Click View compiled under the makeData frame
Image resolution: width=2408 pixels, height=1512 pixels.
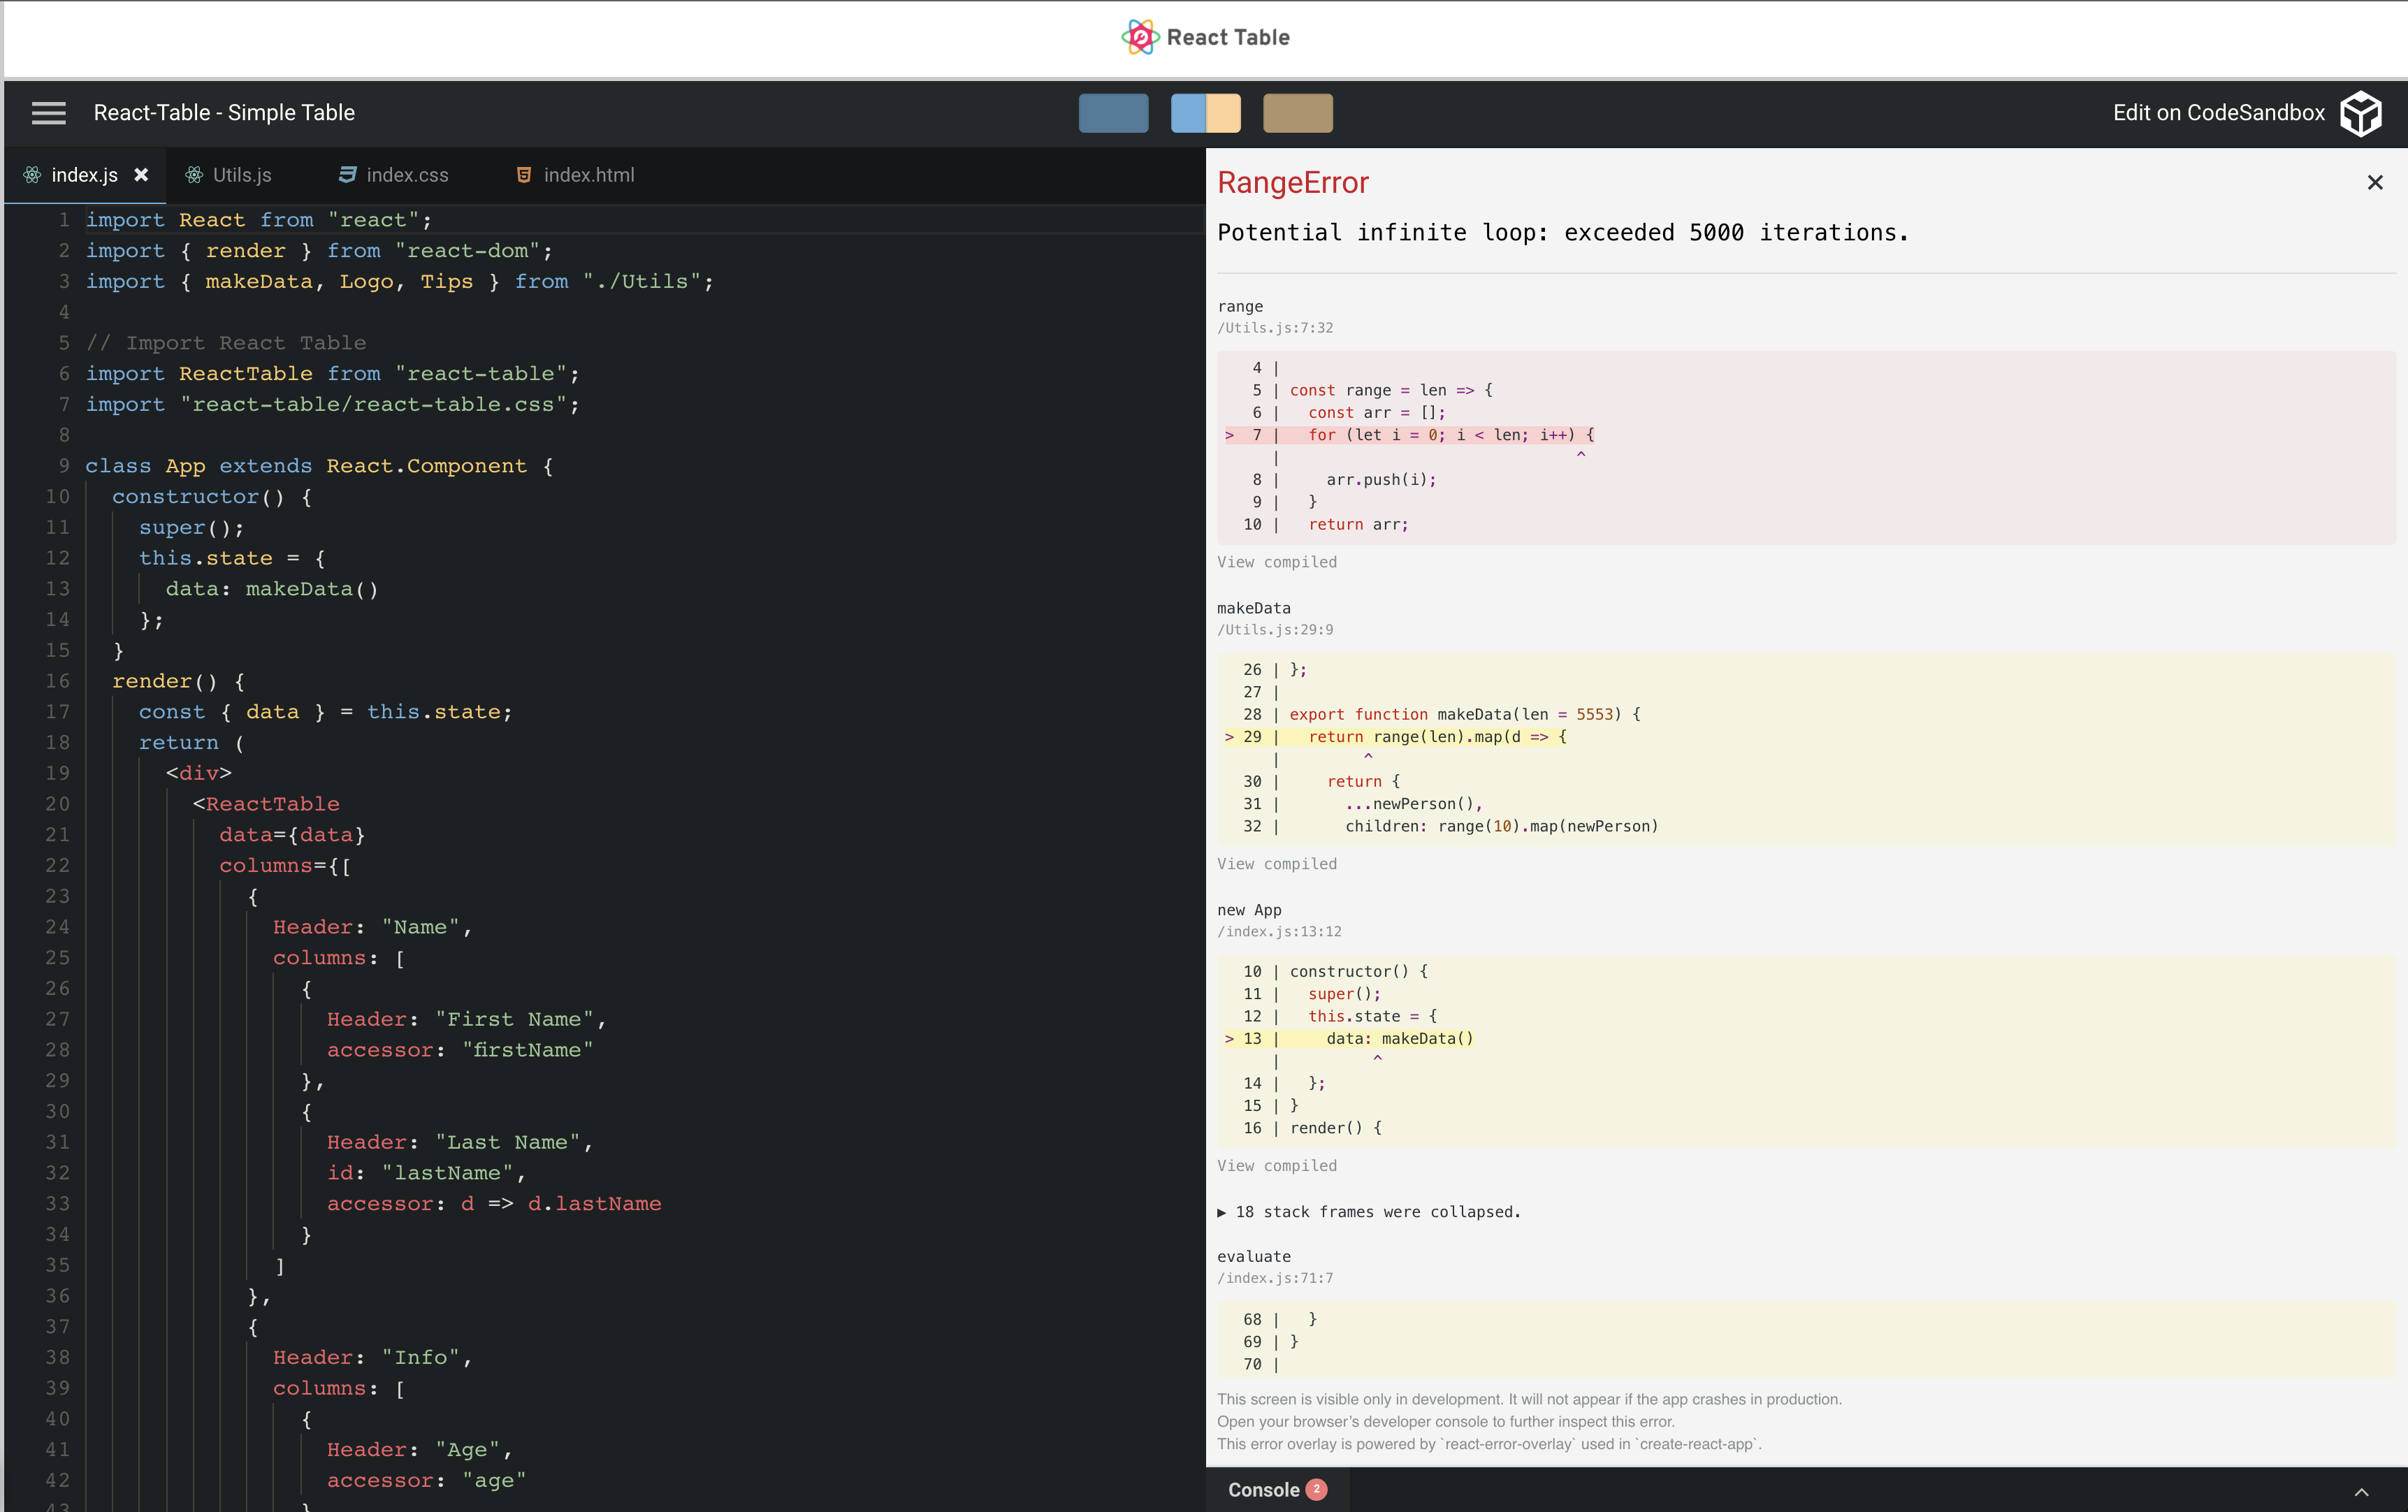point(1277,863)
